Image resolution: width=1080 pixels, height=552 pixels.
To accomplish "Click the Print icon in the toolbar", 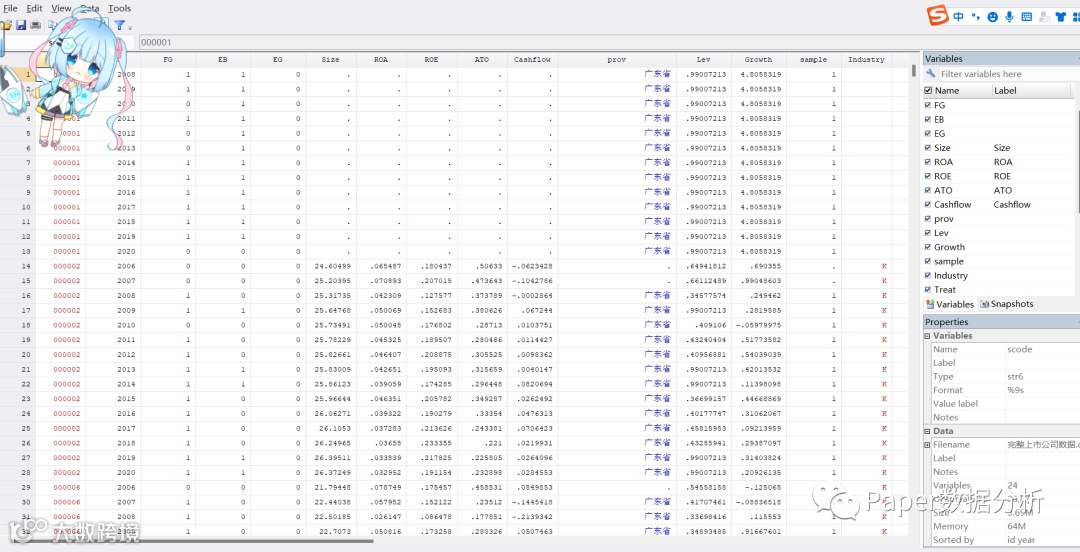I will point(35,25).
